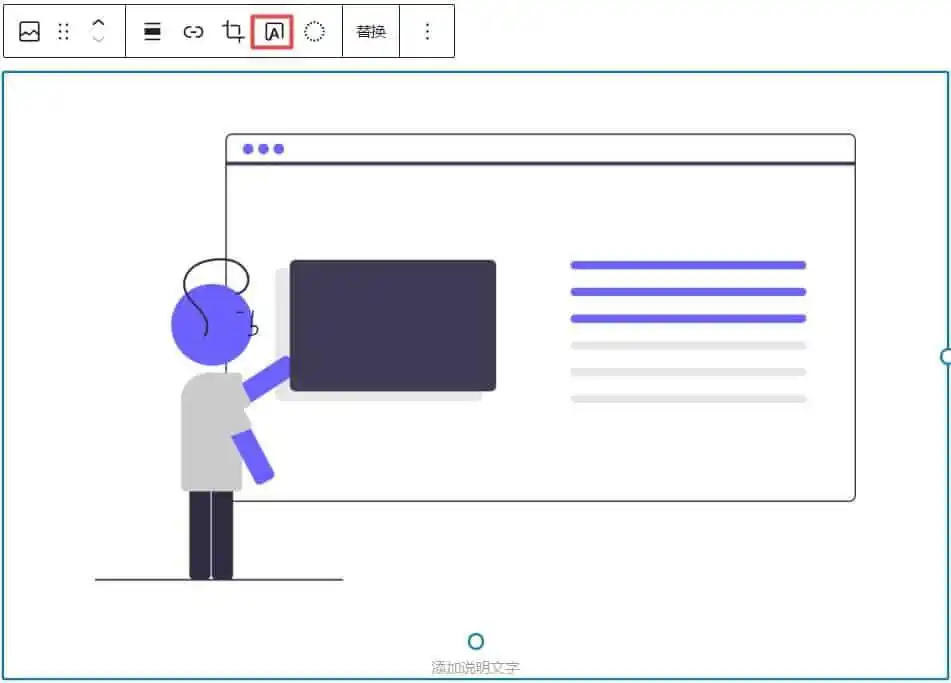The width and height of the screenshot is (951, 683).
Task: Click the bottom resize handle circle
Action: 476,641
